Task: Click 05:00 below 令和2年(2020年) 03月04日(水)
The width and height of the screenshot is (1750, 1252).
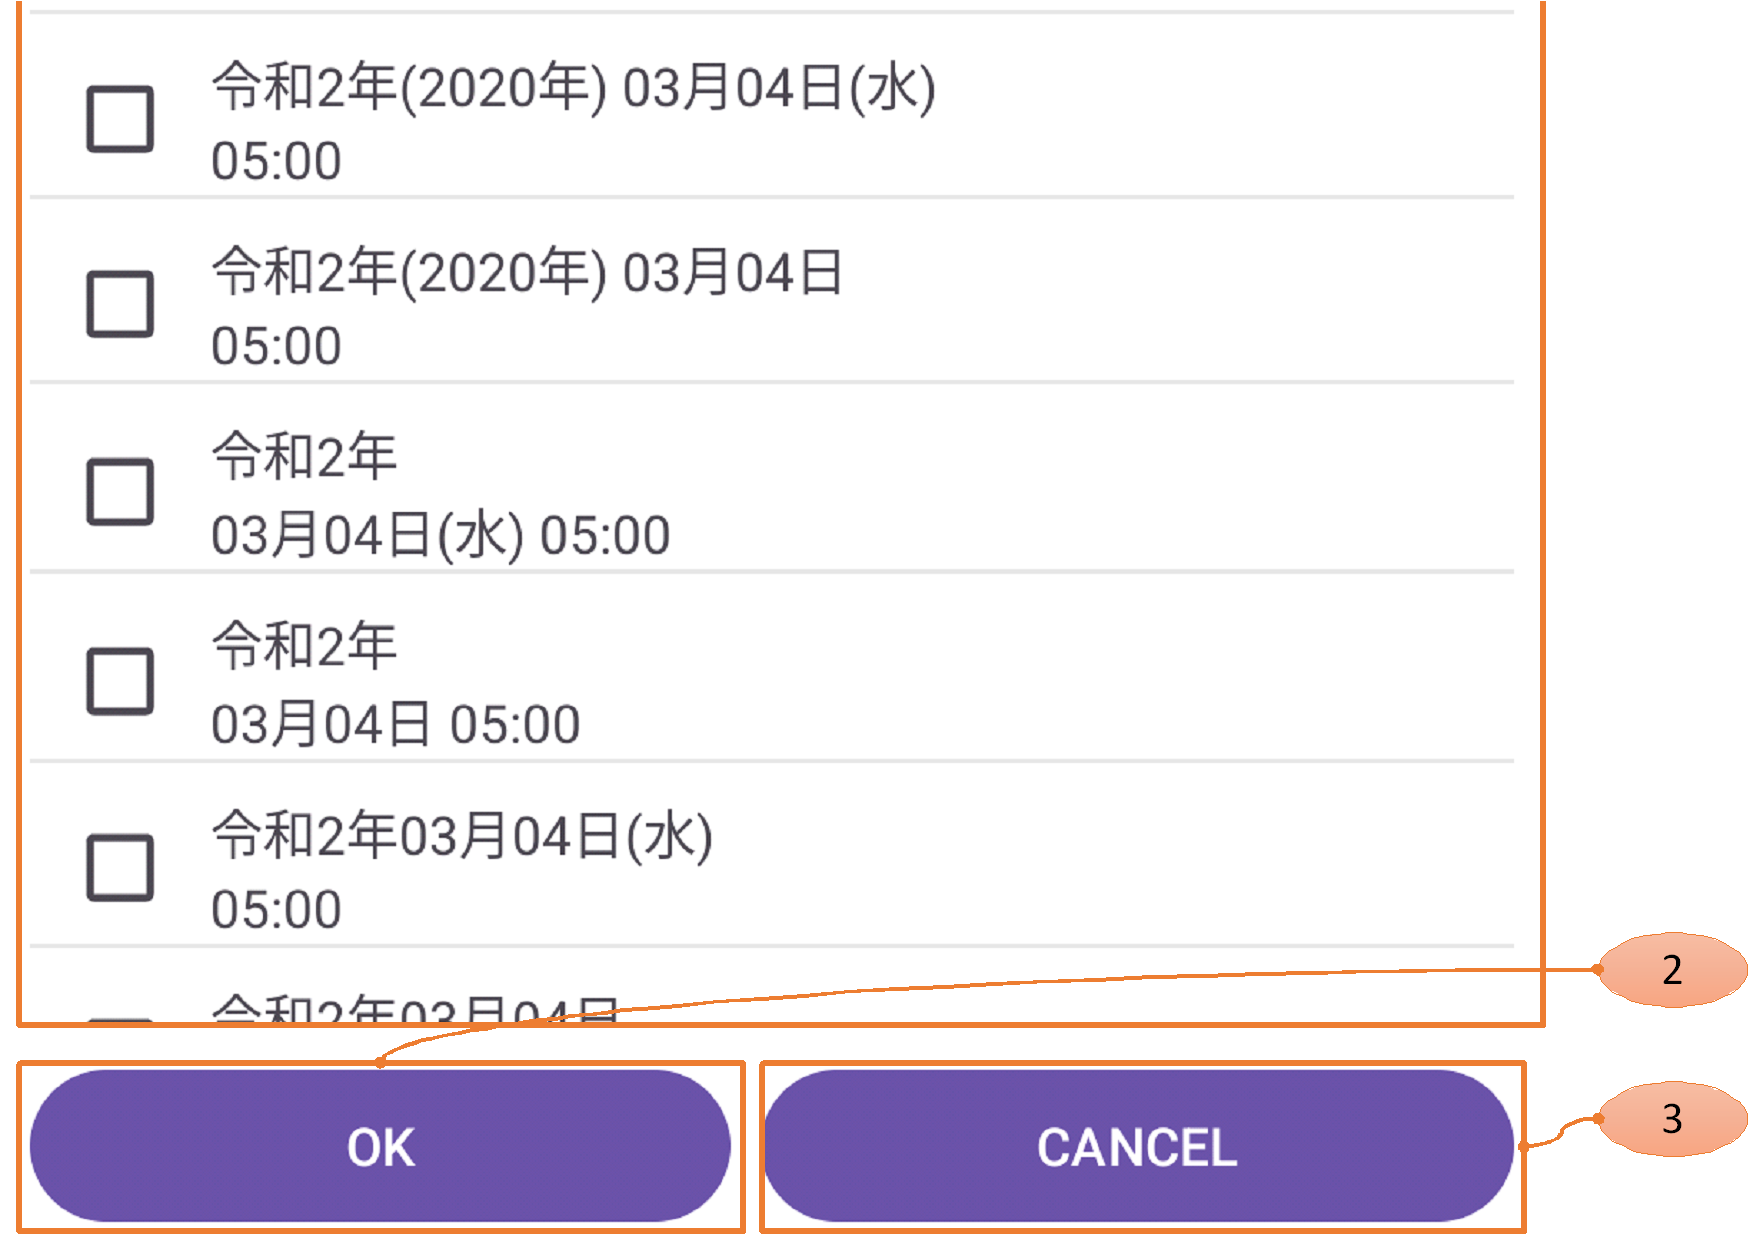Action: tap(276, 161)
